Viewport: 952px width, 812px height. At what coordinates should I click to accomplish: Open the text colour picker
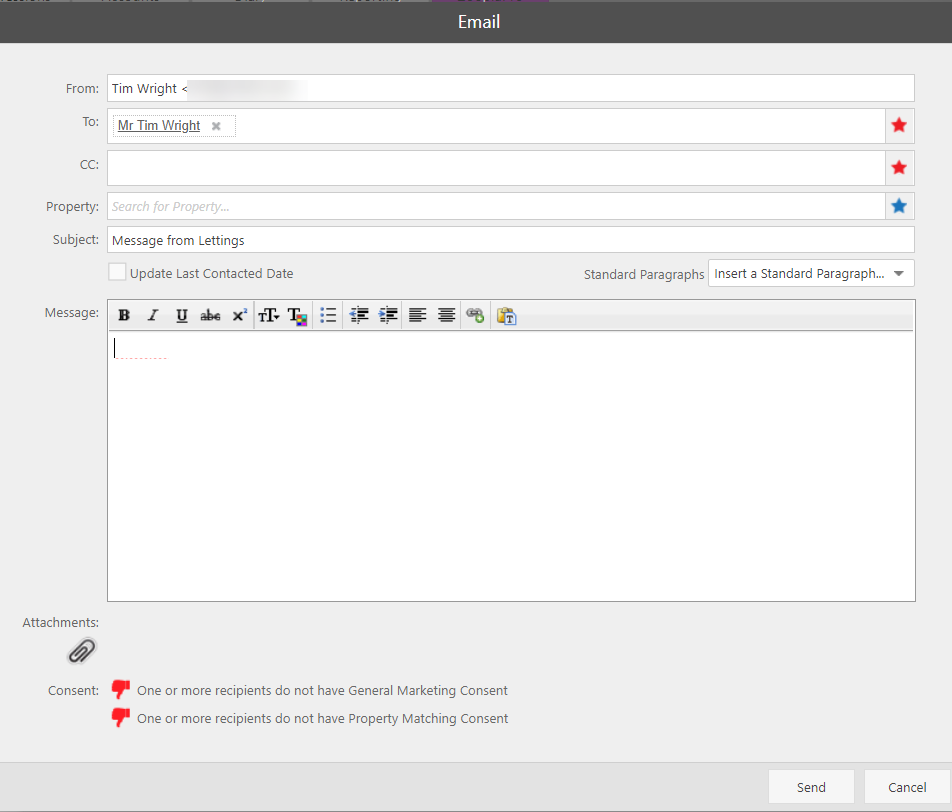pos(297,315)
